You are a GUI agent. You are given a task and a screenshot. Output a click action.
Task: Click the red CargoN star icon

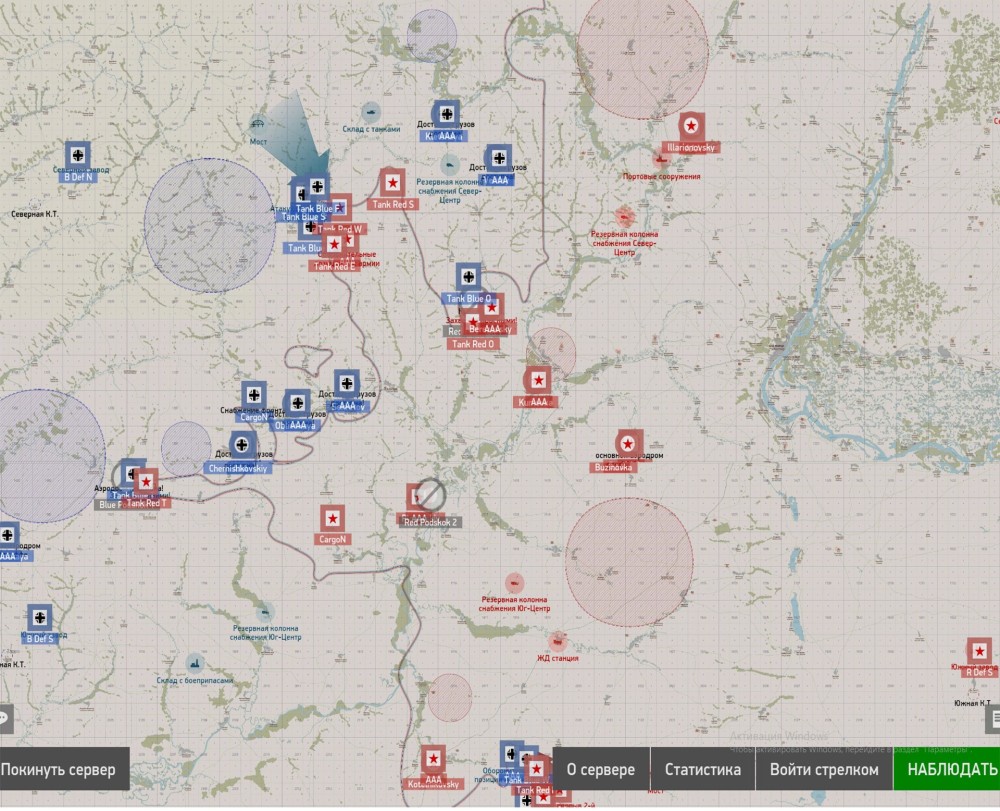(x=332, y=519)
